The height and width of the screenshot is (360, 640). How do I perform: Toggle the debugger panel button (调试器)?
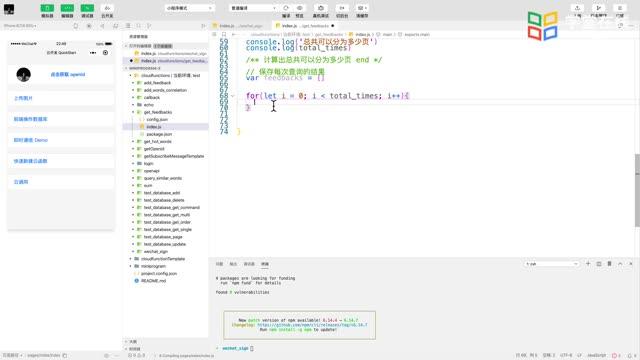pyautogui.click(x=87, y=8)
